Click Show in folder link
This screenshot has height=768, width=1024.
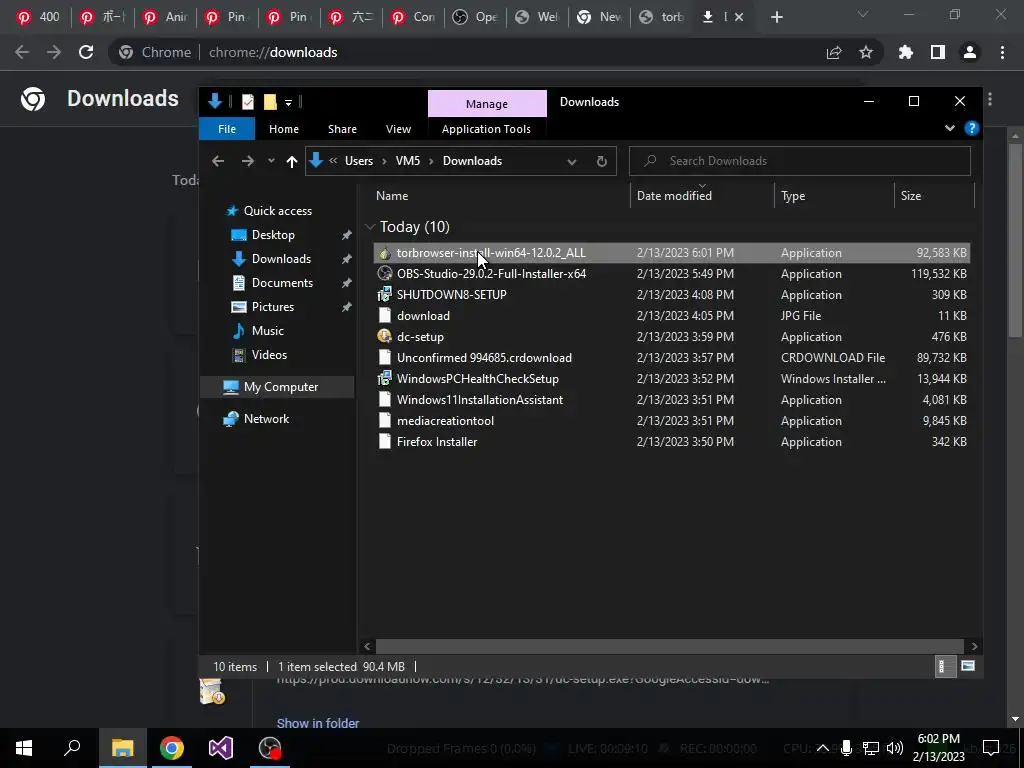click(318, 723)
